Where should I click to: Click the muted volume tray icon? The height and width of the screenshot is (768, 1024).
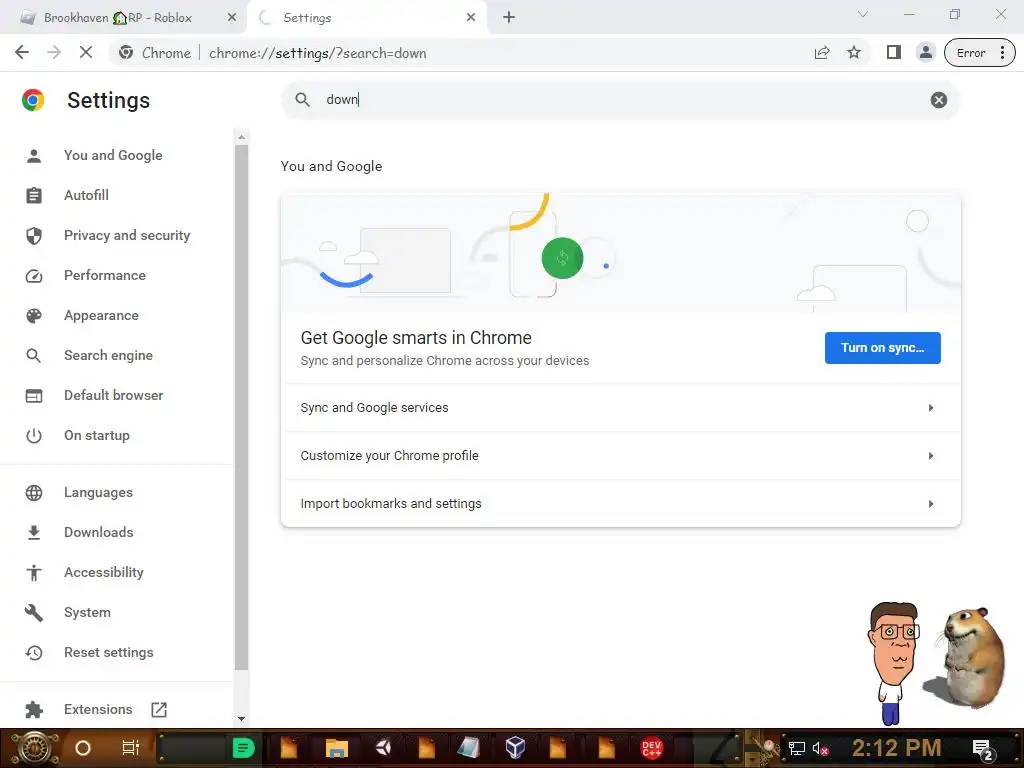pos(820,748)
